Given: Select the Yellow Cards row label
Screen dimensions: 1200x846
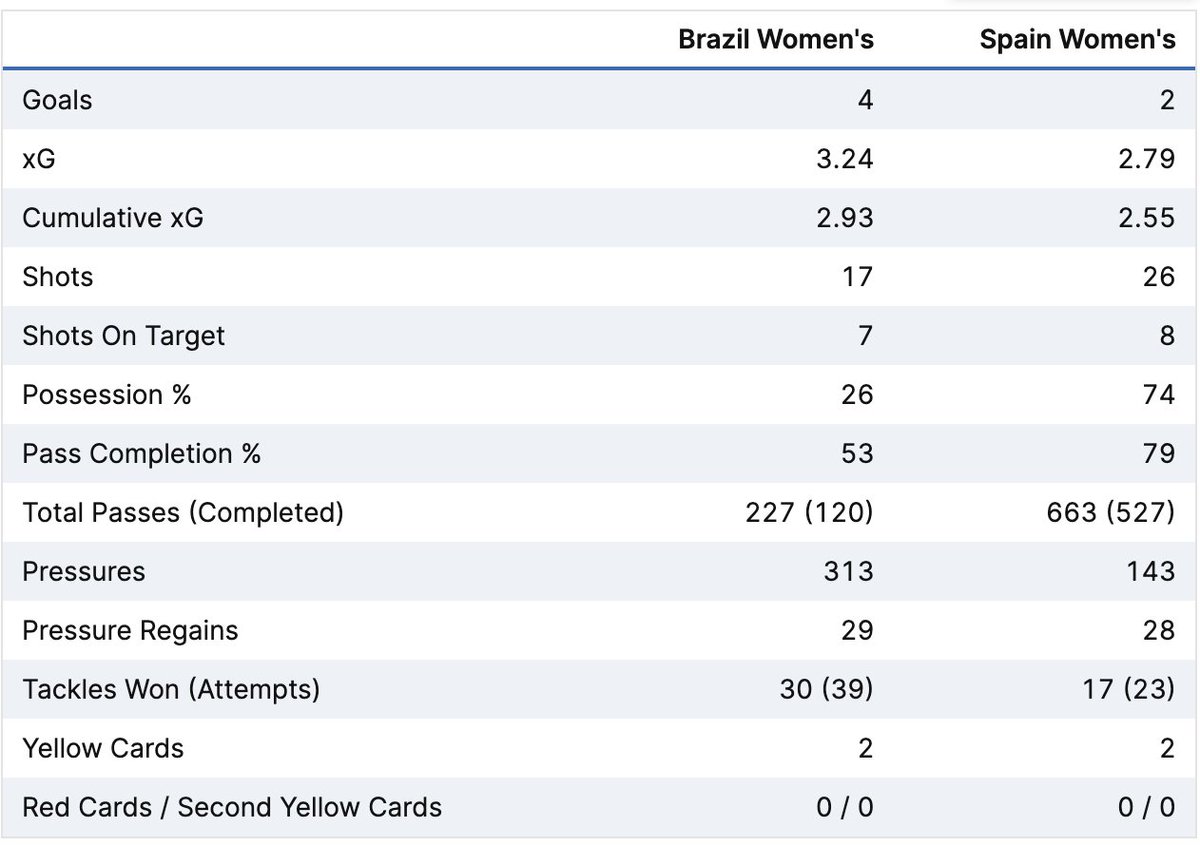Looking at the screenshot, I should pyautogui.click(x=103, y=749).
